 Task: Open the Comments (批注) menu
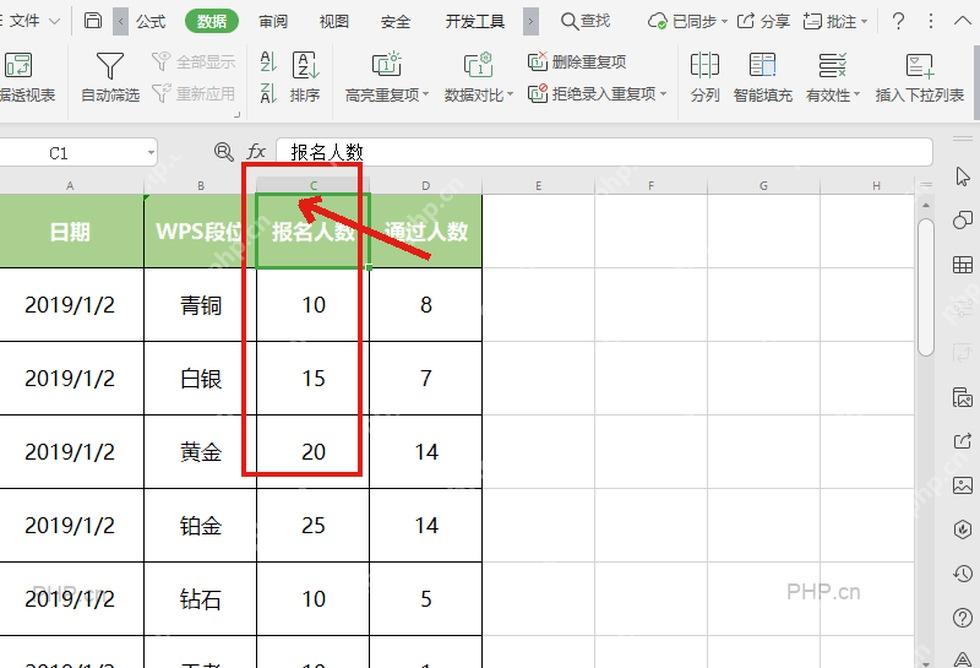click(835, 21)
